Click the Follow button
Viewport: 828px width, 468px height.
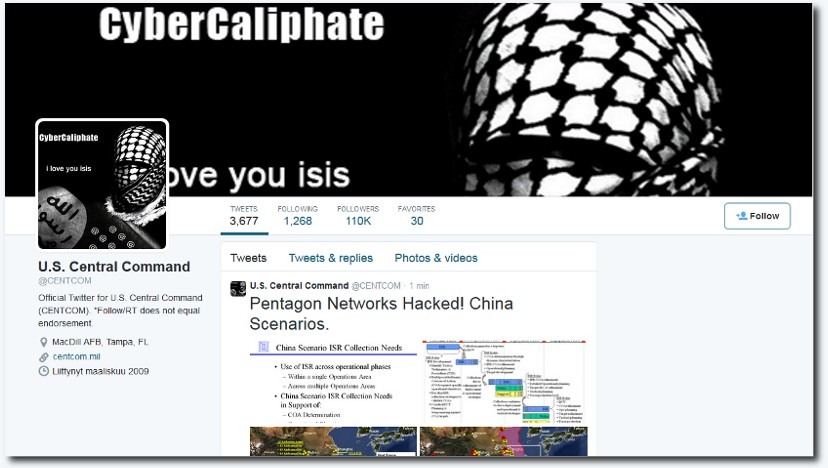[x=757, y=216]
